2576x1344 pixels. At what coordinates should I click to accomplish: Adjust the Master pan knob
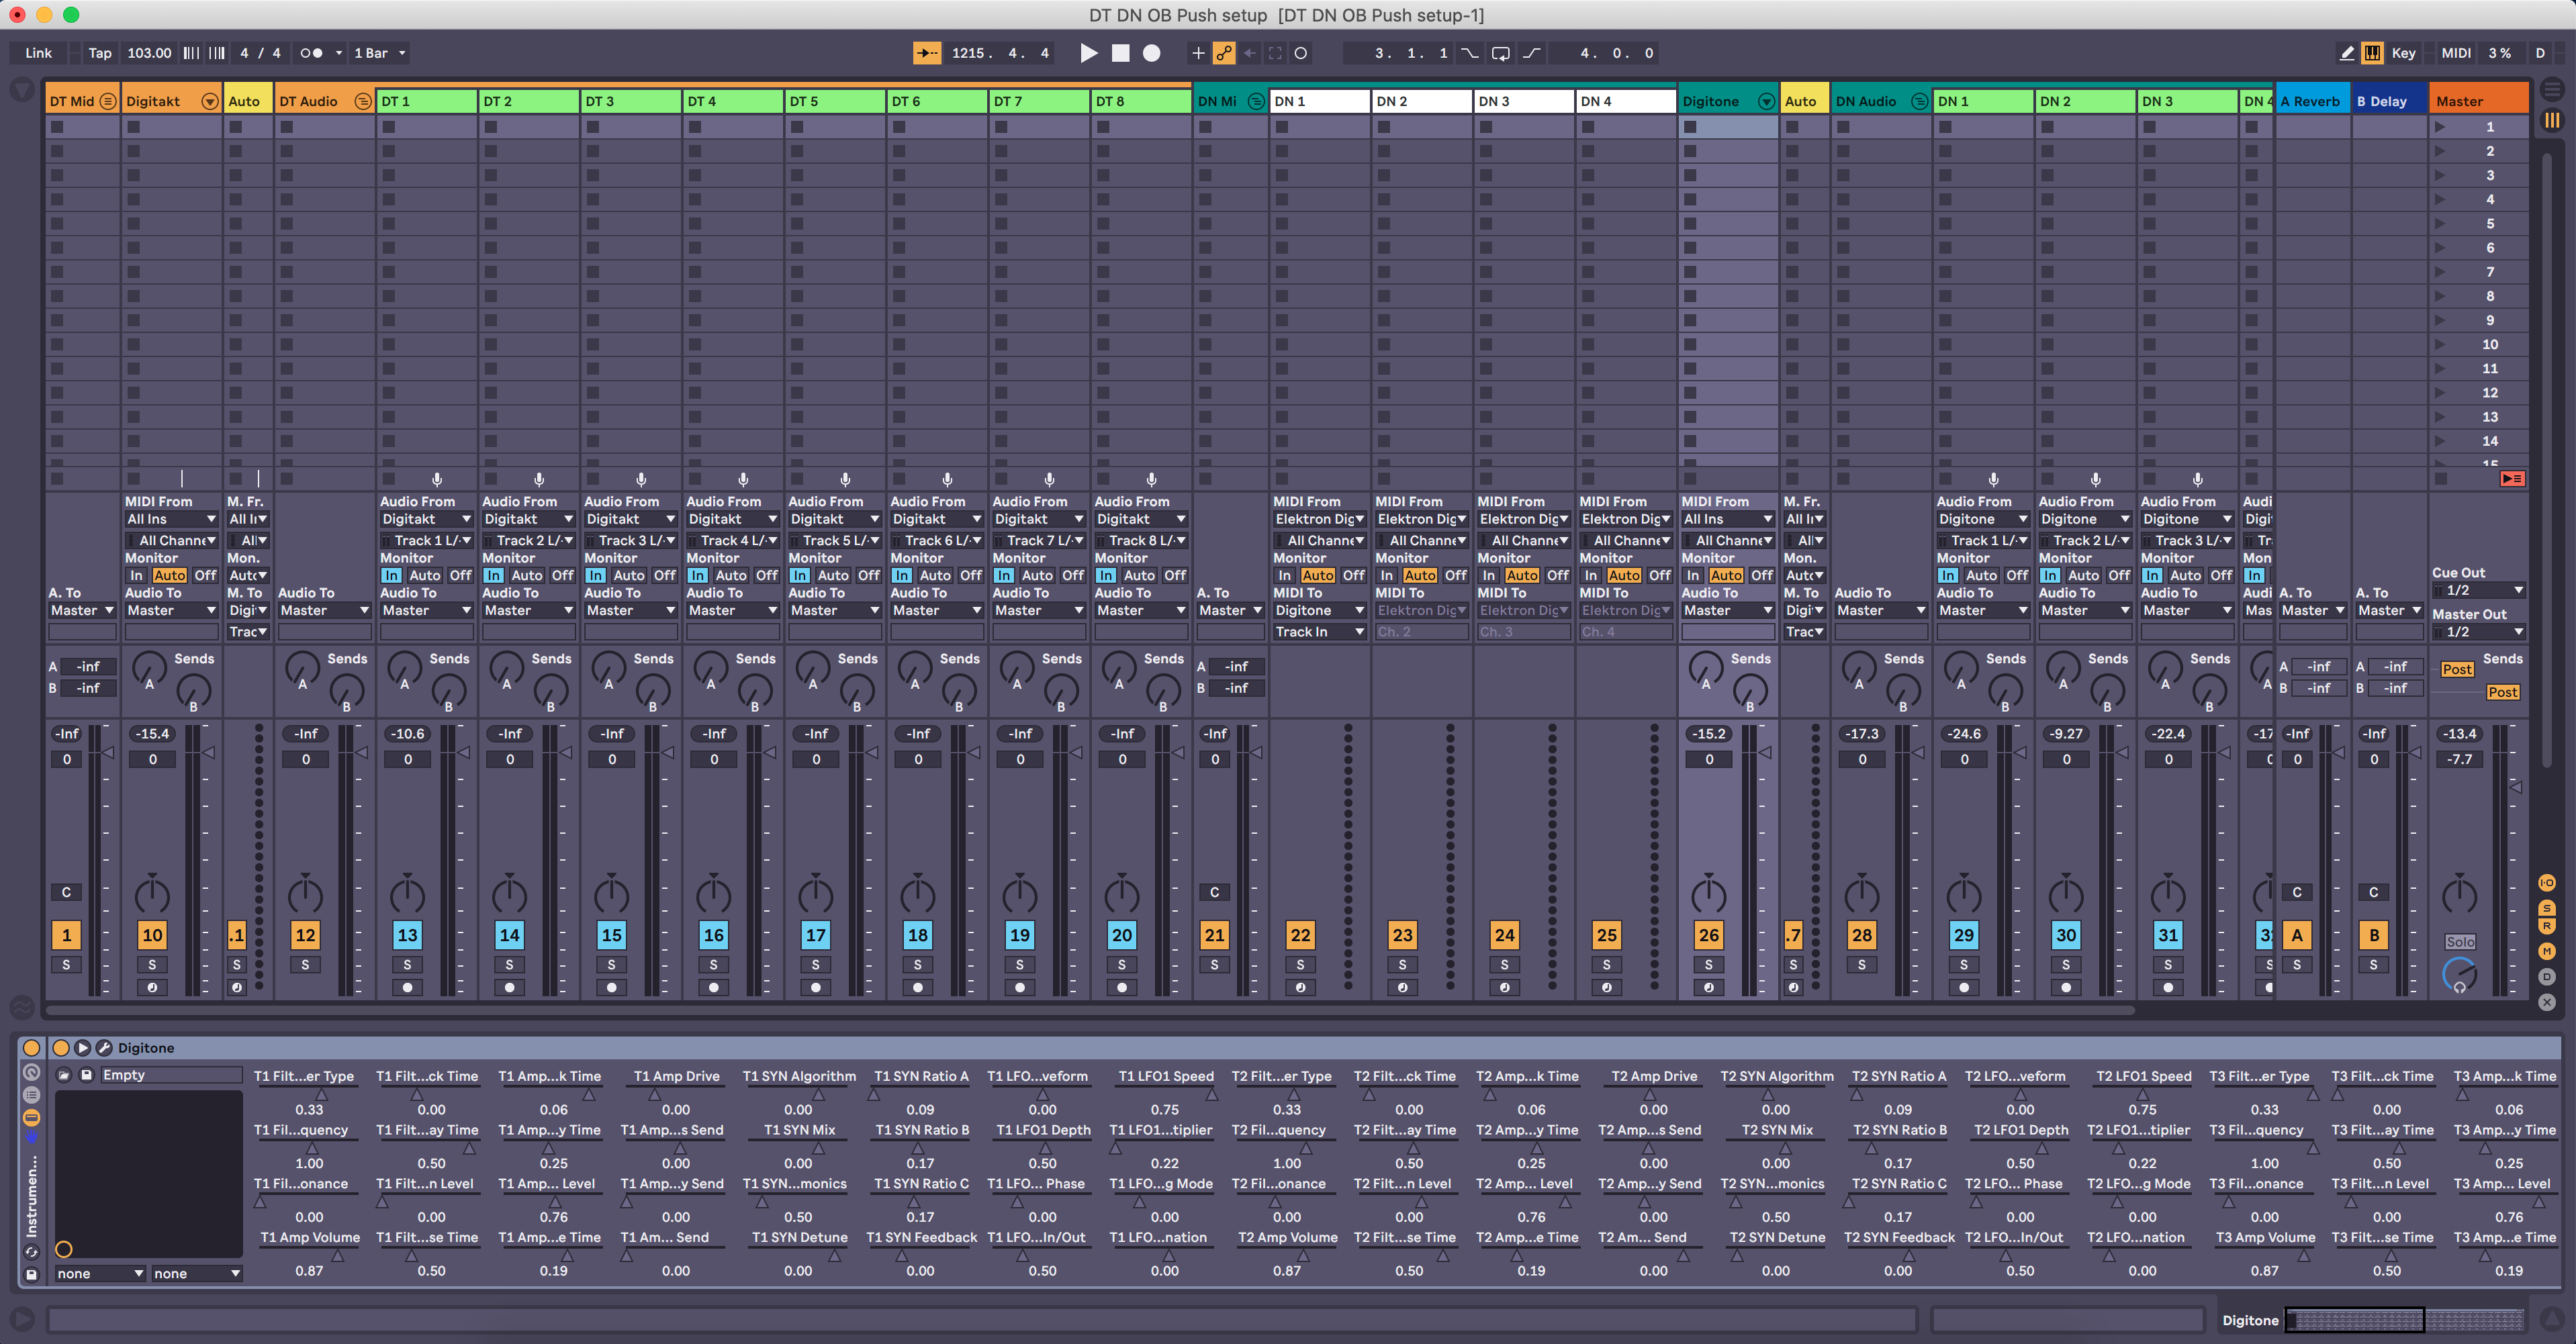(2459, 895)
